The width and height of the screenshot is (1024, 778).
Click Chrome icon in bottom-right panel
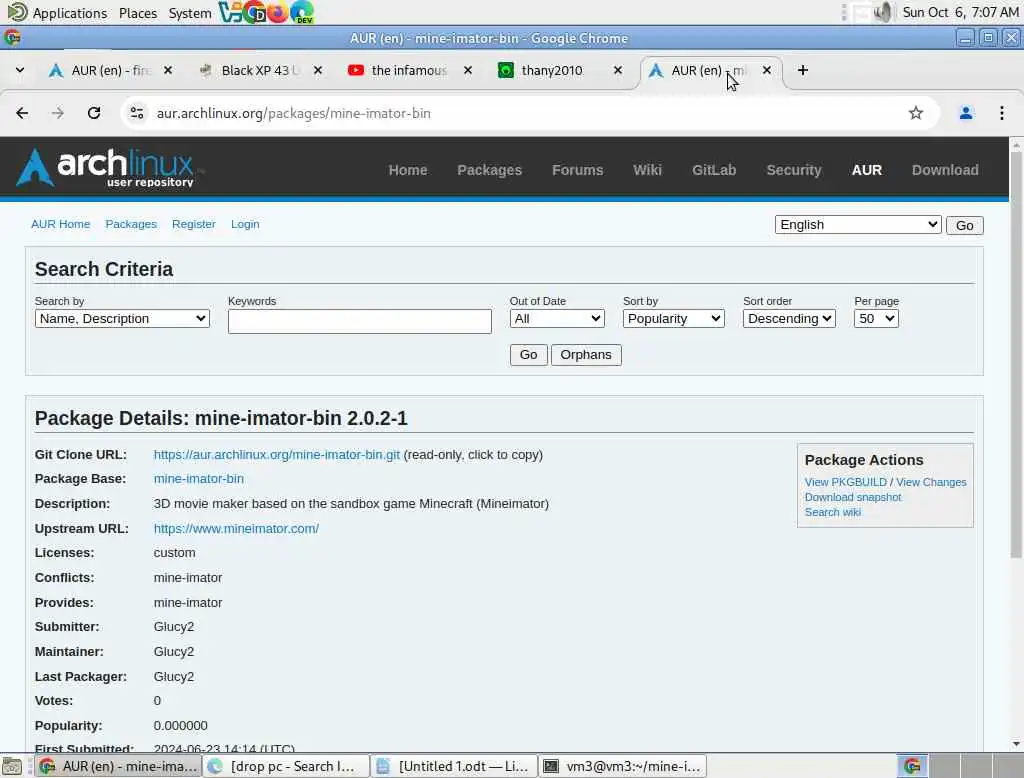[912, 766]
